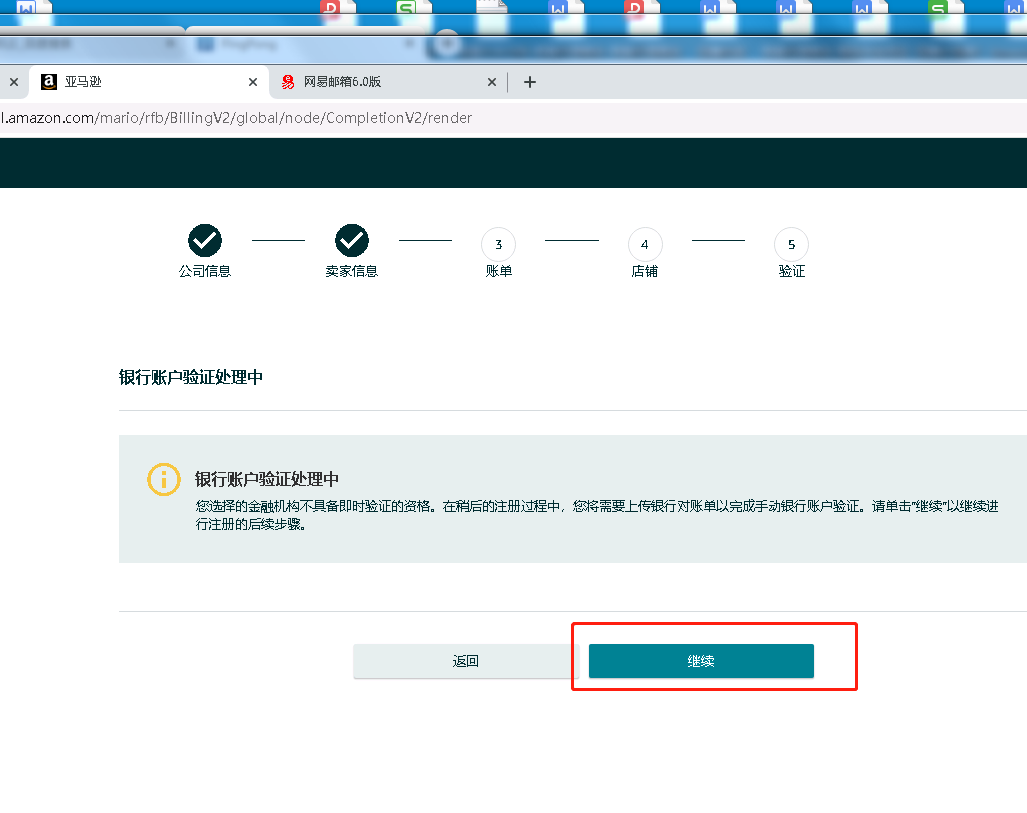The image size is (1027, 813).
Task: Open a new browser tab with the plus icon
Action: click(530, 81)
